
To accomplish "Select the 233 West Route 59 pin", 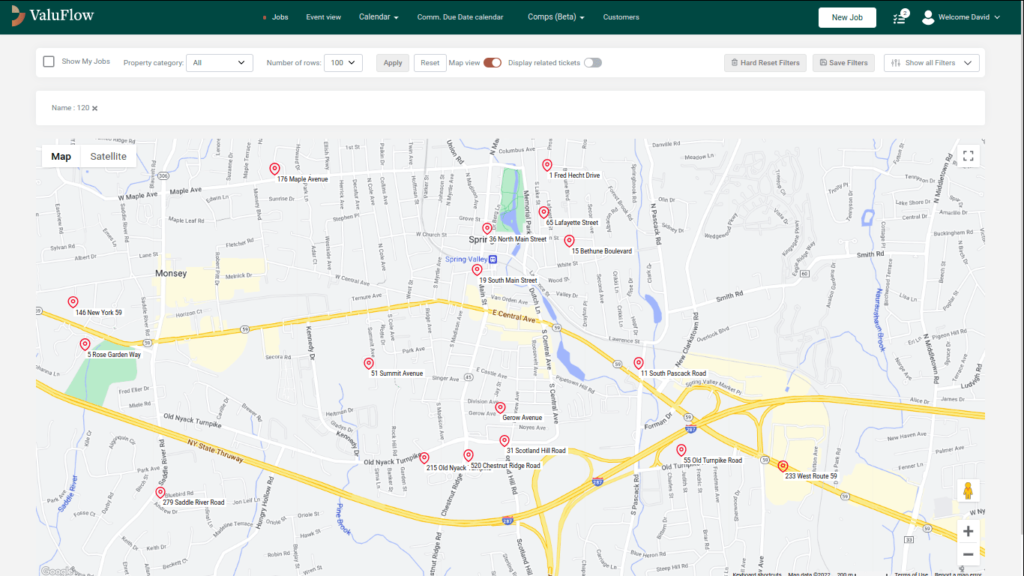I will point(782,466).
